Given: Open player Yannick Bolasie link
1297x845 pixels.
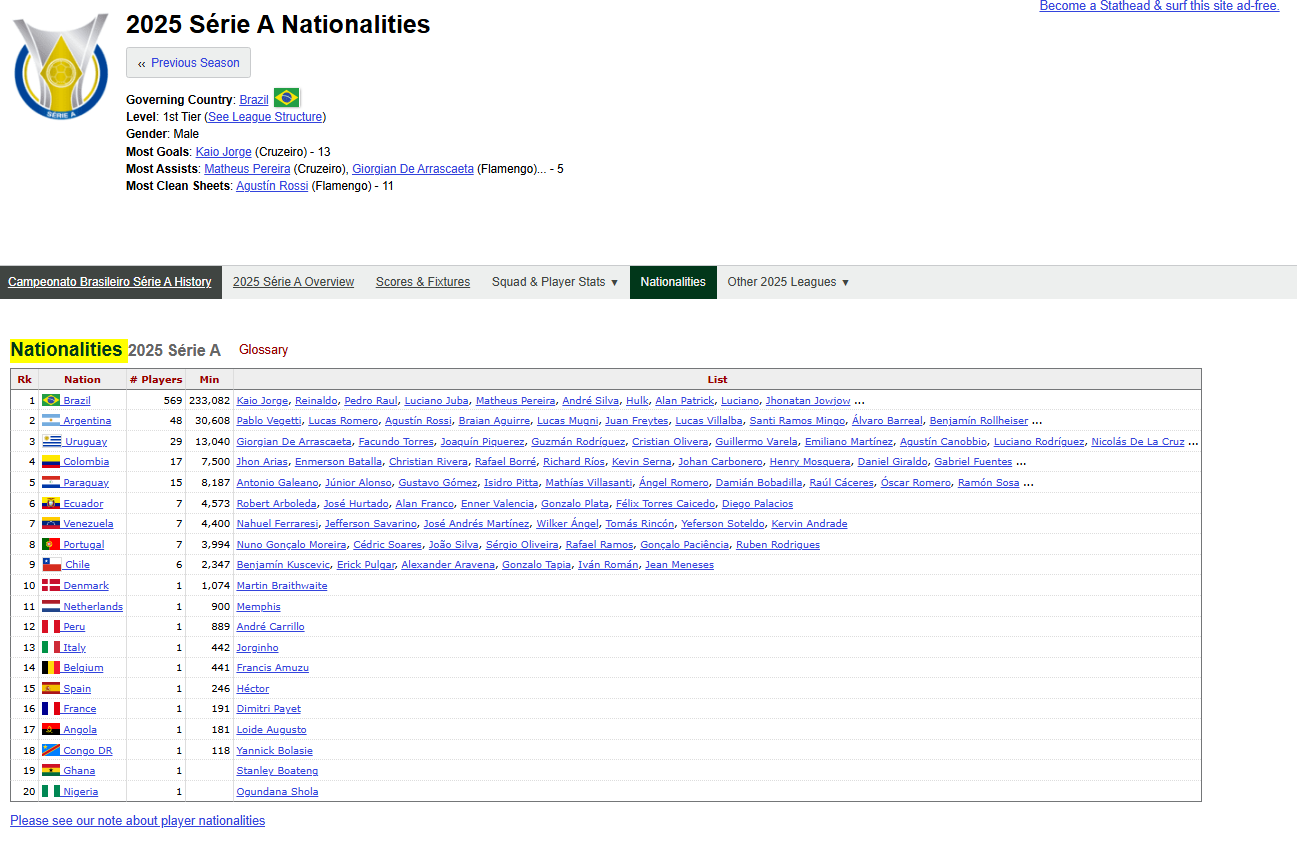Looking at the screenshot, I should click(275, 750).
